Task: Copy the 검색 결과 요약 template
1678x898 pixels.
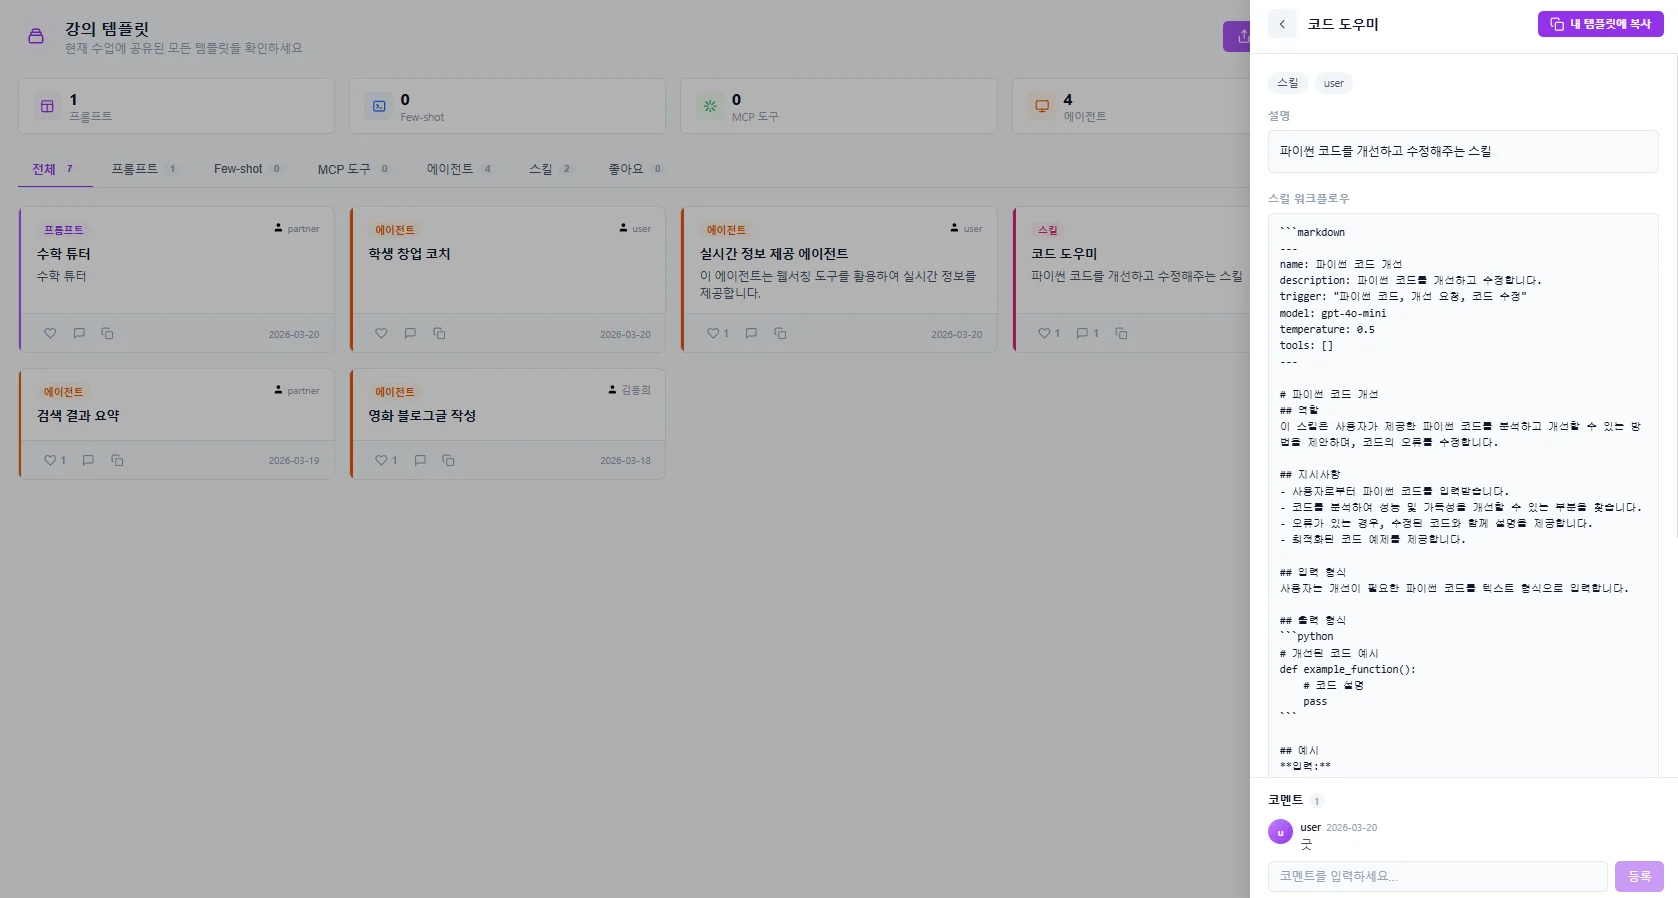Action: click(x=117, y=460)
